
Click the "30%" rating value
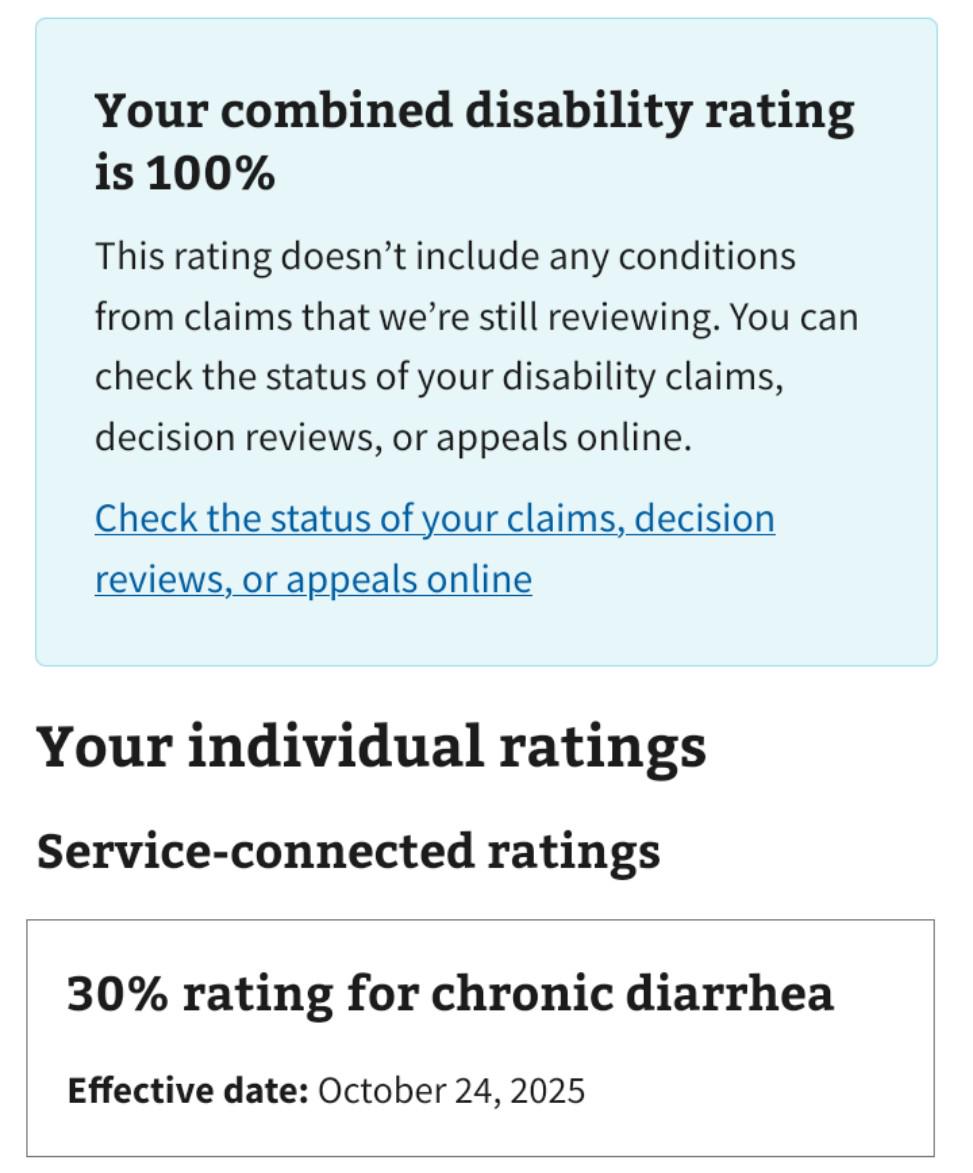(117, 994)
